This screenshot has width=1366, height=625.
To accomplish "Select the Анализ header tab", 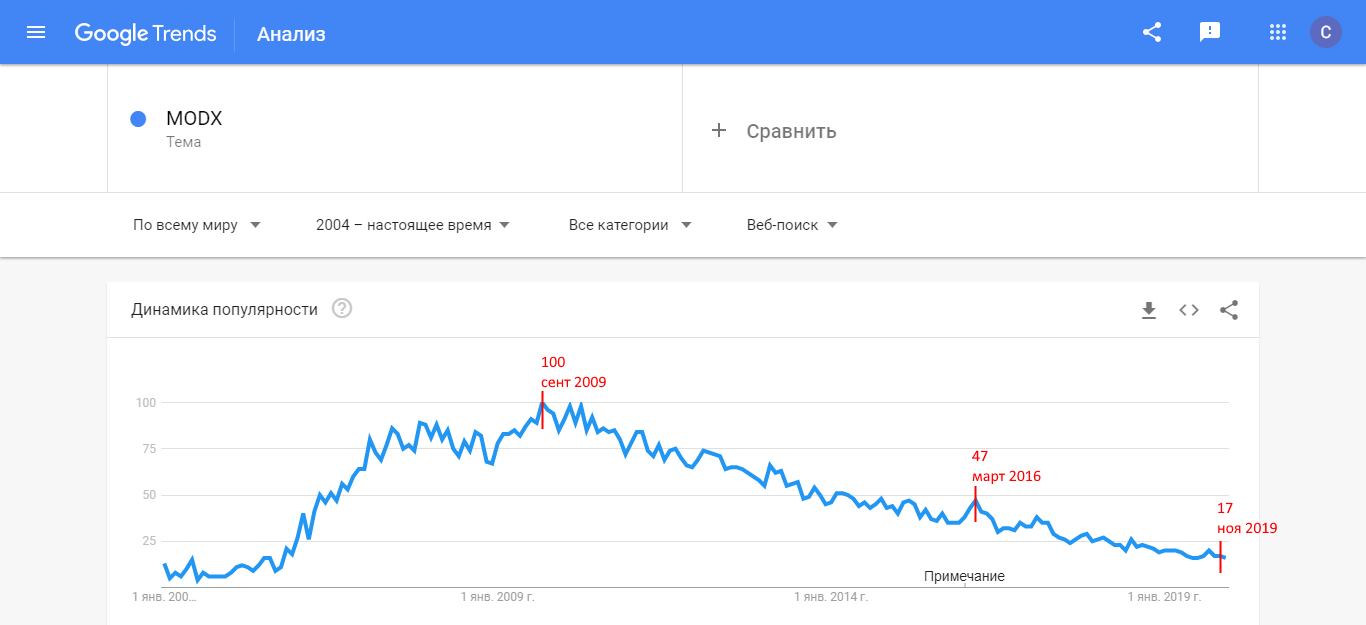I will 291,34.
